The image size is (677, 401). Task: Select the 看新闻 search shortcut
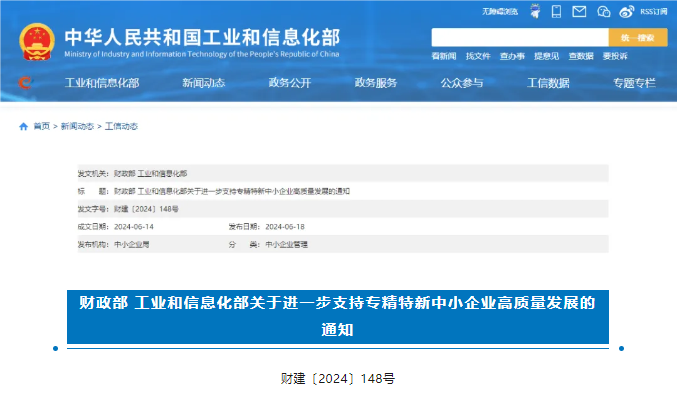coord(443,56)
